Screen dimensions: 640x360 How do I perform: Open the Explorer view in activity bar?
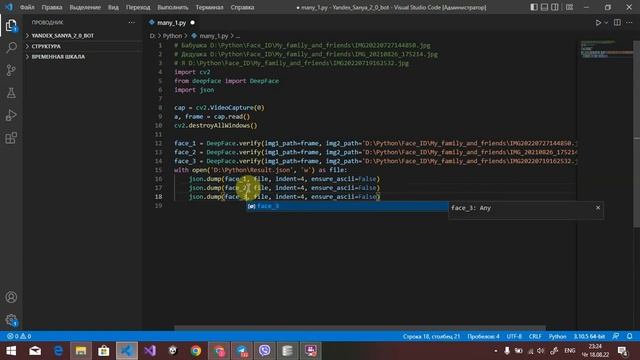coord(11,26)
